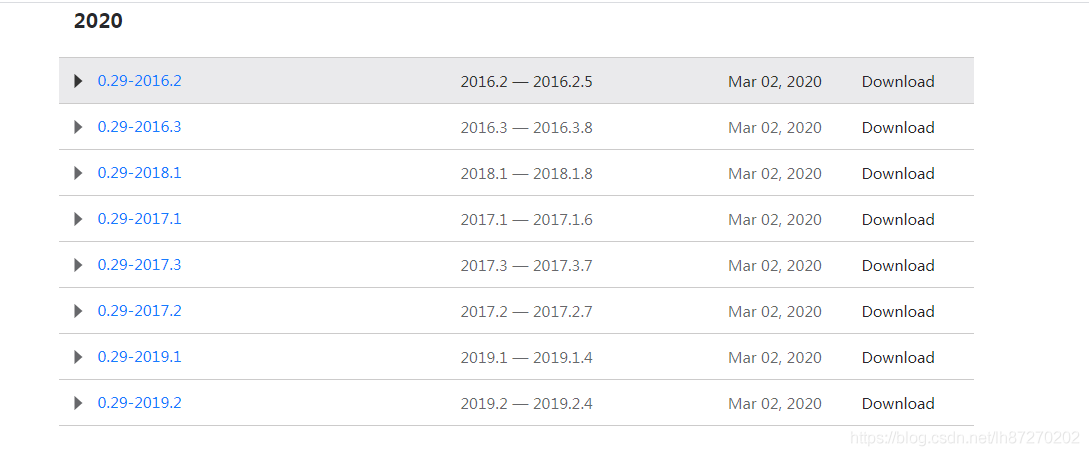Screen dimensions: 1089x456
Task: Expand the 0.29-2016.2 version row
Action: click(78, 81)
